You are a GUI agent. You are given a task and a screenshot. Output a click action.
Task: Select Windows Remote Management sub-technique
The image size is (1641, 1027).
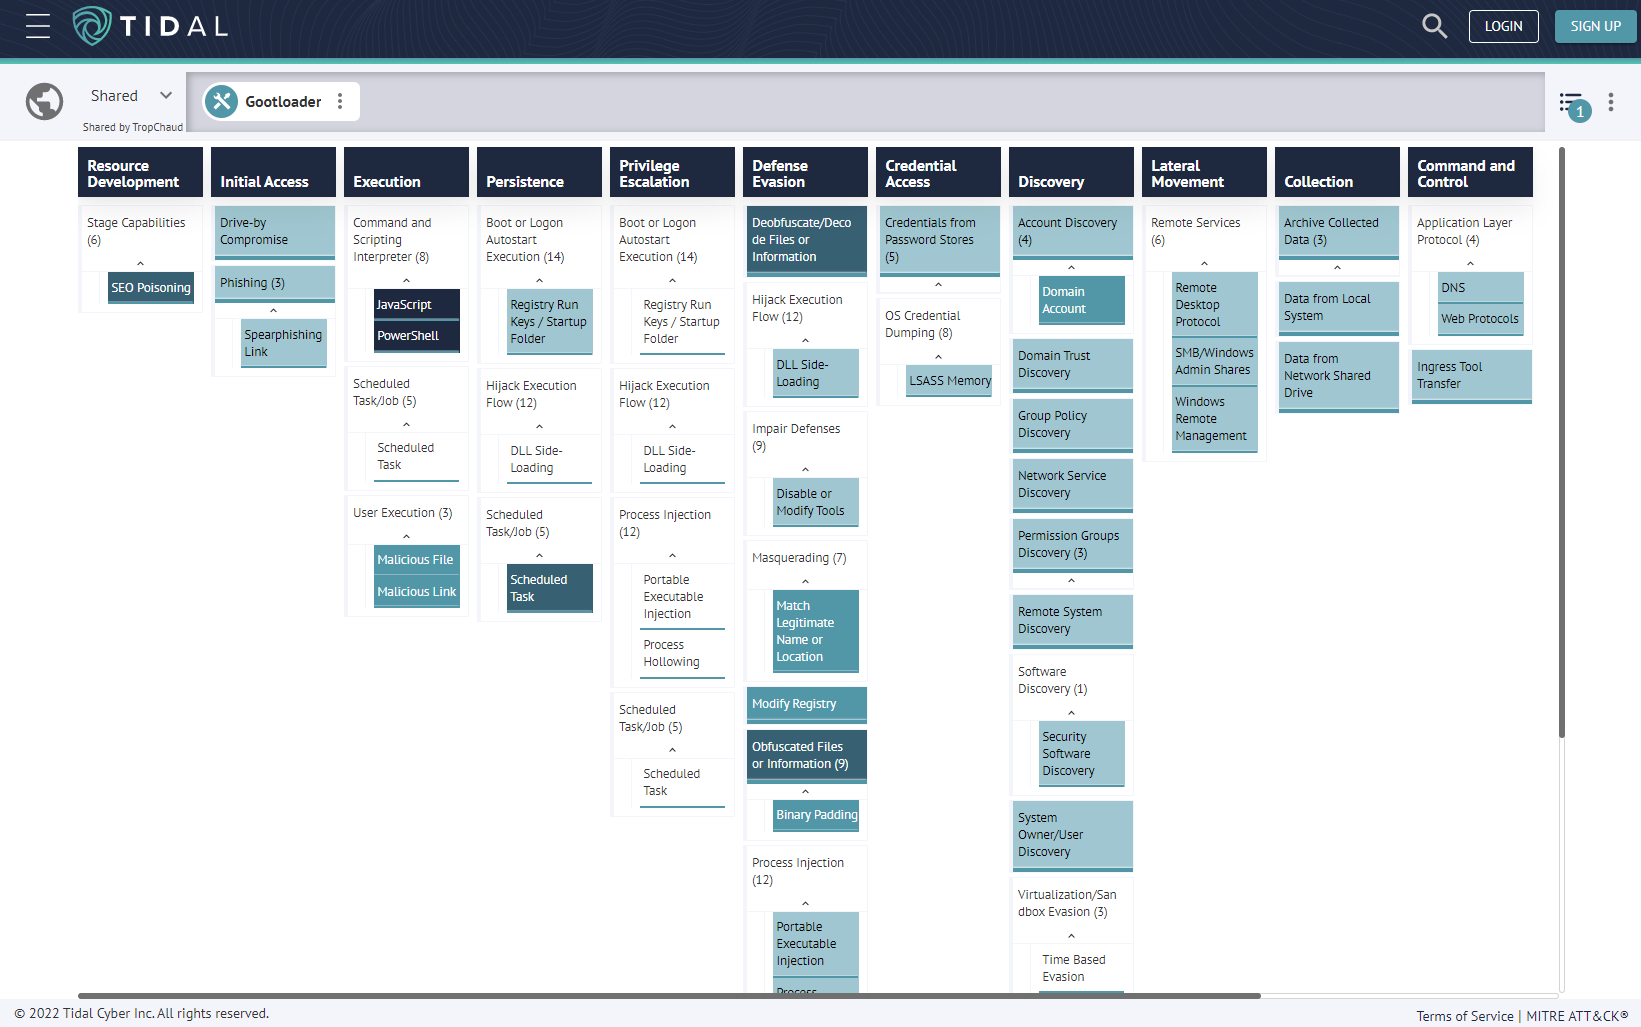point(1215,419)
